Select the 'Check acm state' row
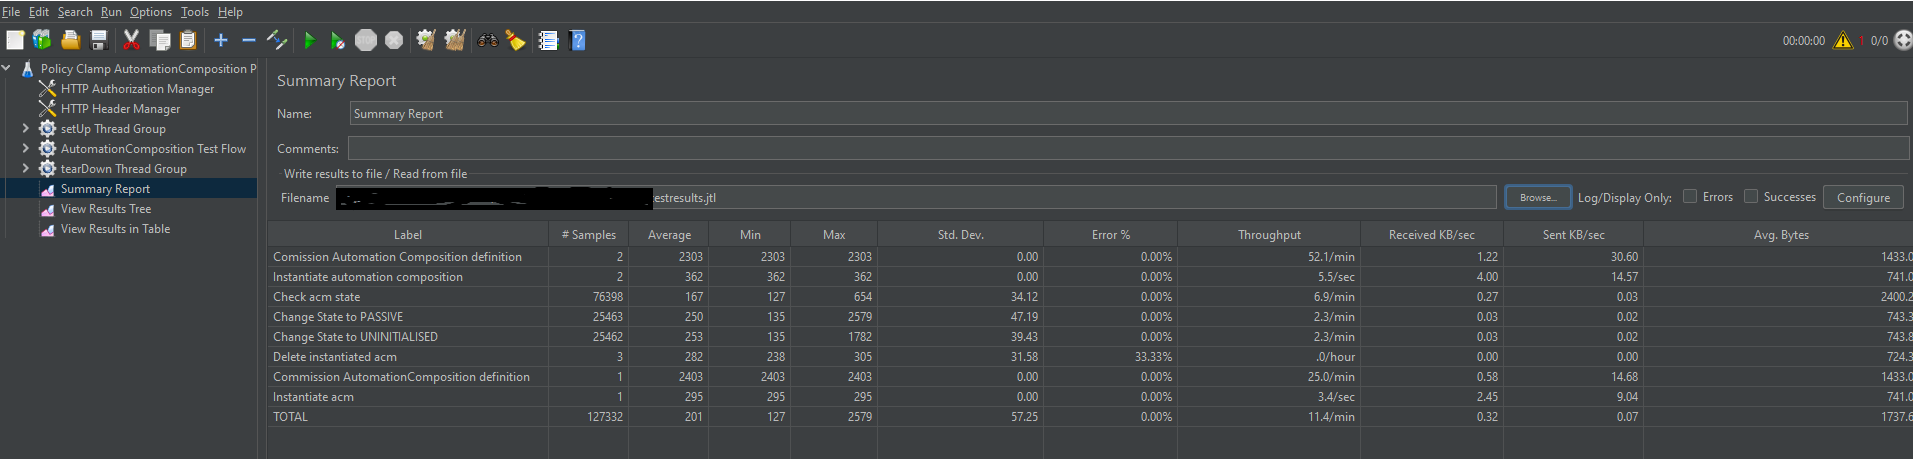 (1090, 297)
